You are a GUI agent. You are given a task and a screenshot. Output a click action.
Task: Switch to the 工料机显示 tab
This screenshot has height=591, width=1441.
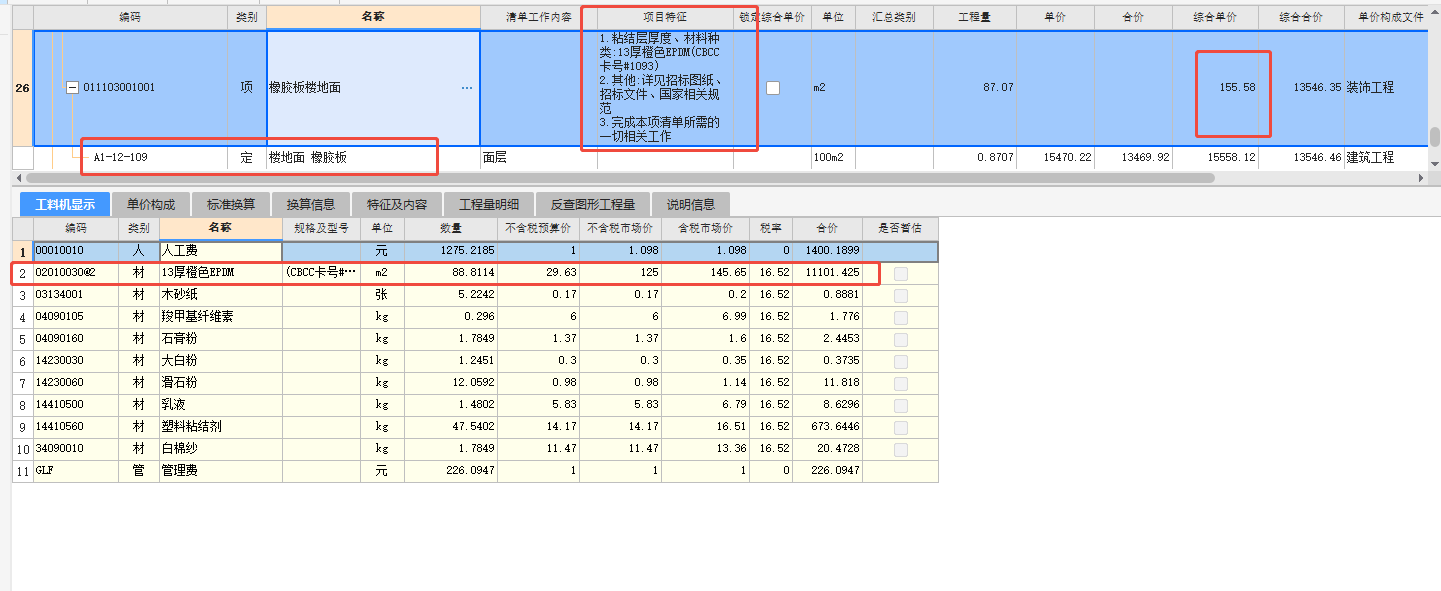[x=65, y=204]
